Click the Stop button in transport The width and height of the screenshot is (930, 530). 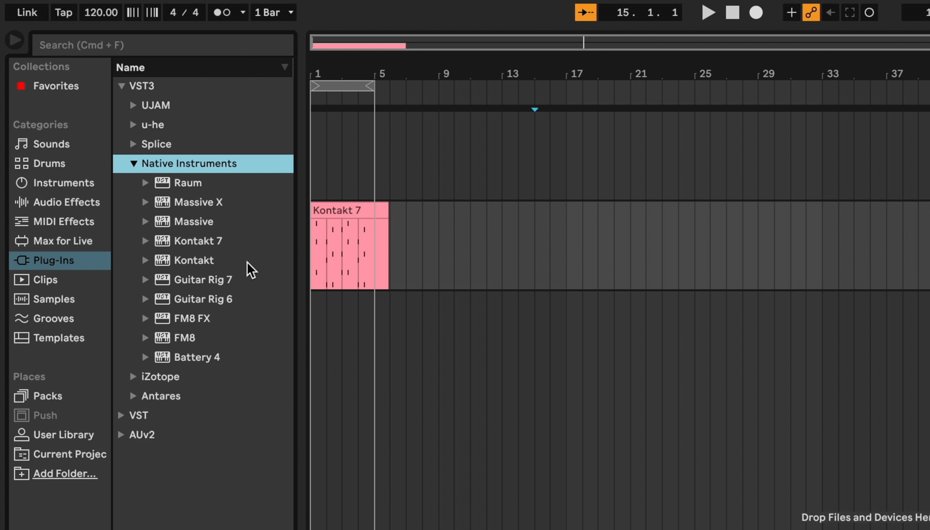click(x=732, y=12)
